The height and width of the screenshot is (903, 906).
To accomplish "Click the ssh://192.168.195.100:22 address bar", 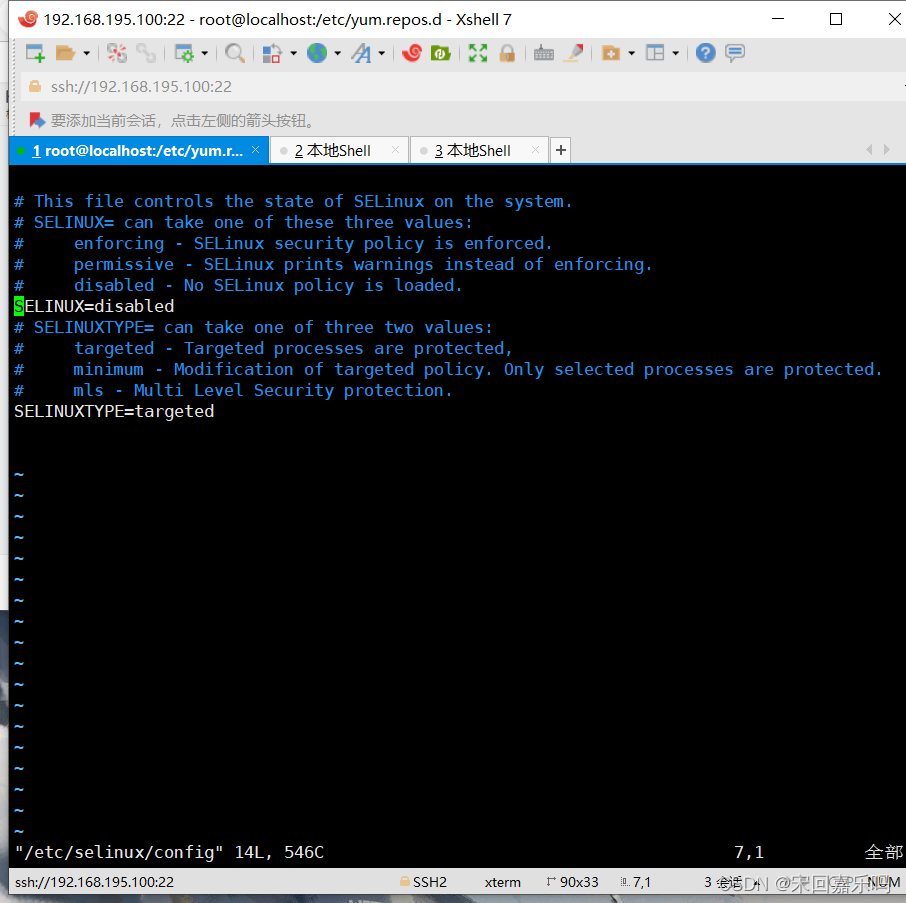I will coord(140,87).
